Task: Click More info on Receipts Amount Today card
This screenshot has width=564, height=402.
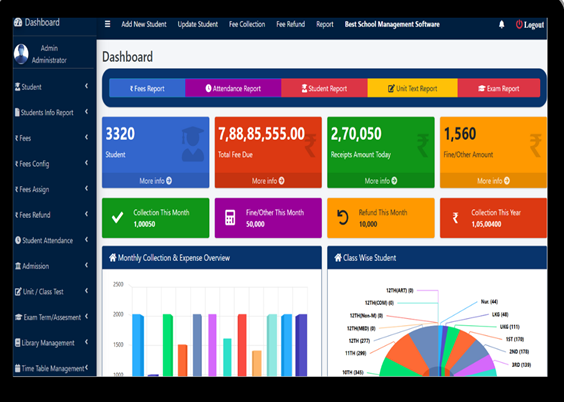Action: click(381, 181)
